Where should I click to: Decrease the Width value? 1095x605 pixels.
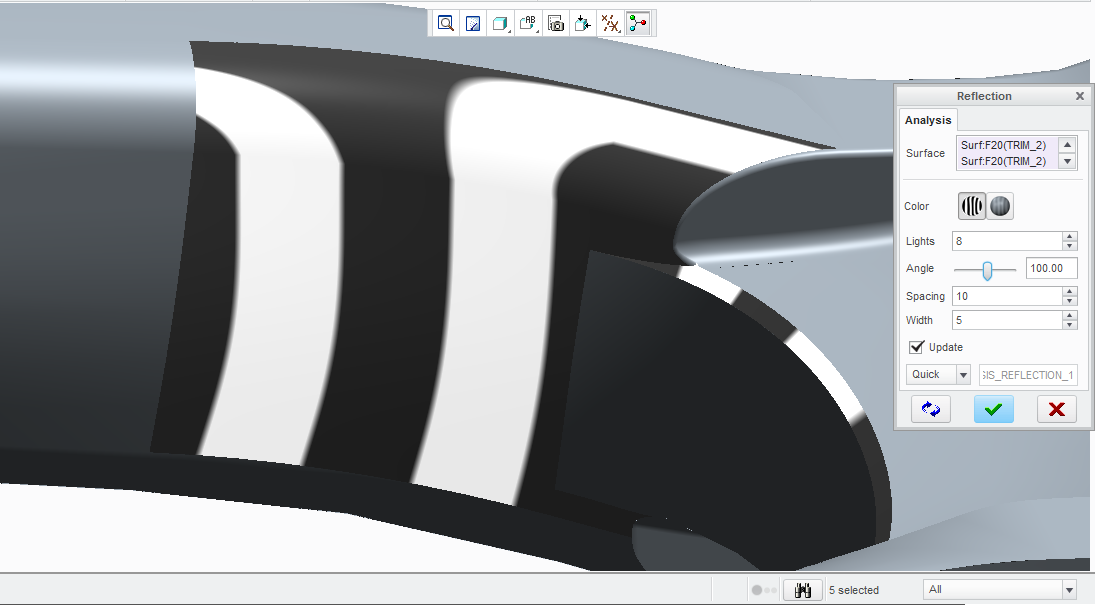click(x=1069, y=324)
